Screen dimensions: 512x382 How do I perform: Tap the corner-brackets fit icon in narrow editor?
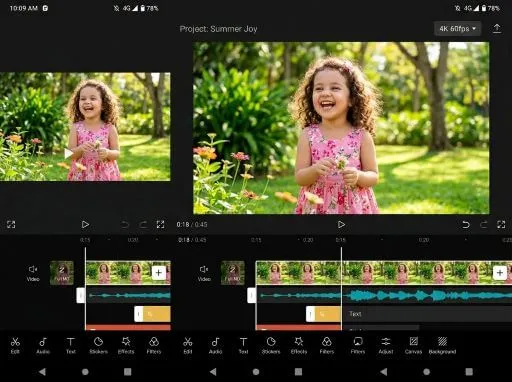click(x=11, y=225)
